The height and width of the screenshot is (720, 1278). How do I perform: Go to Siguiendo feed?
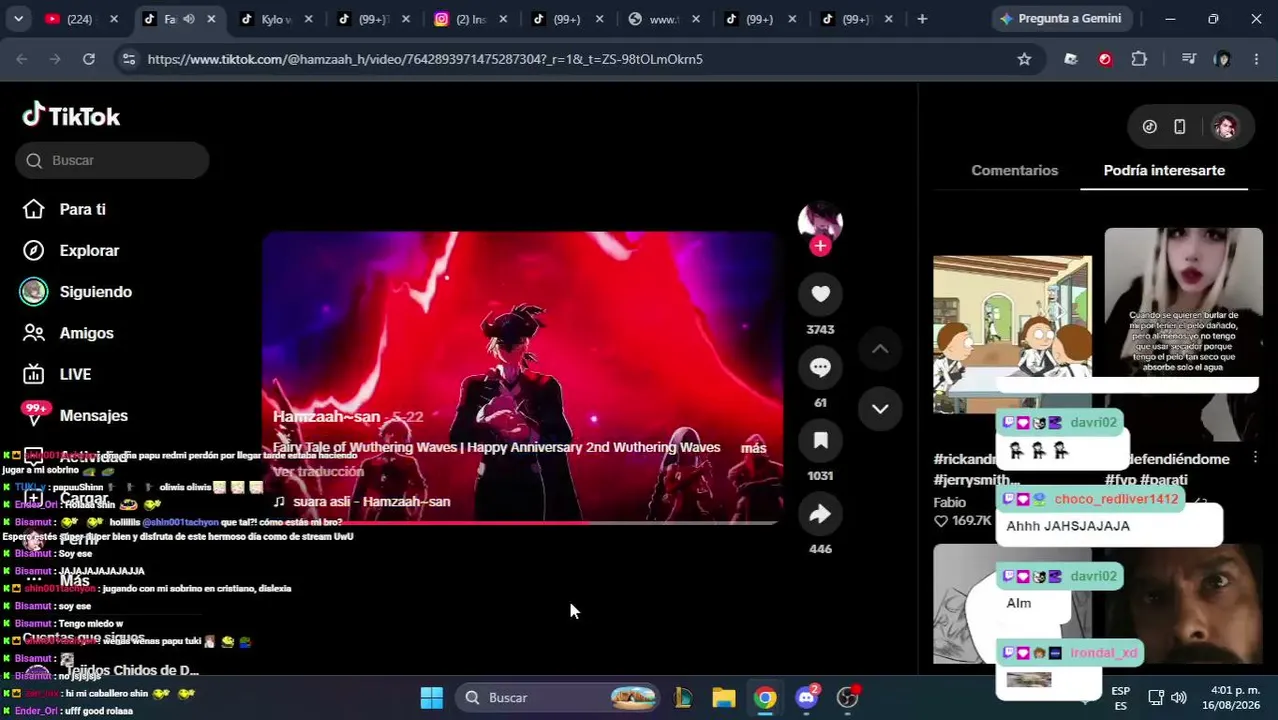click(x=77, y=292)
